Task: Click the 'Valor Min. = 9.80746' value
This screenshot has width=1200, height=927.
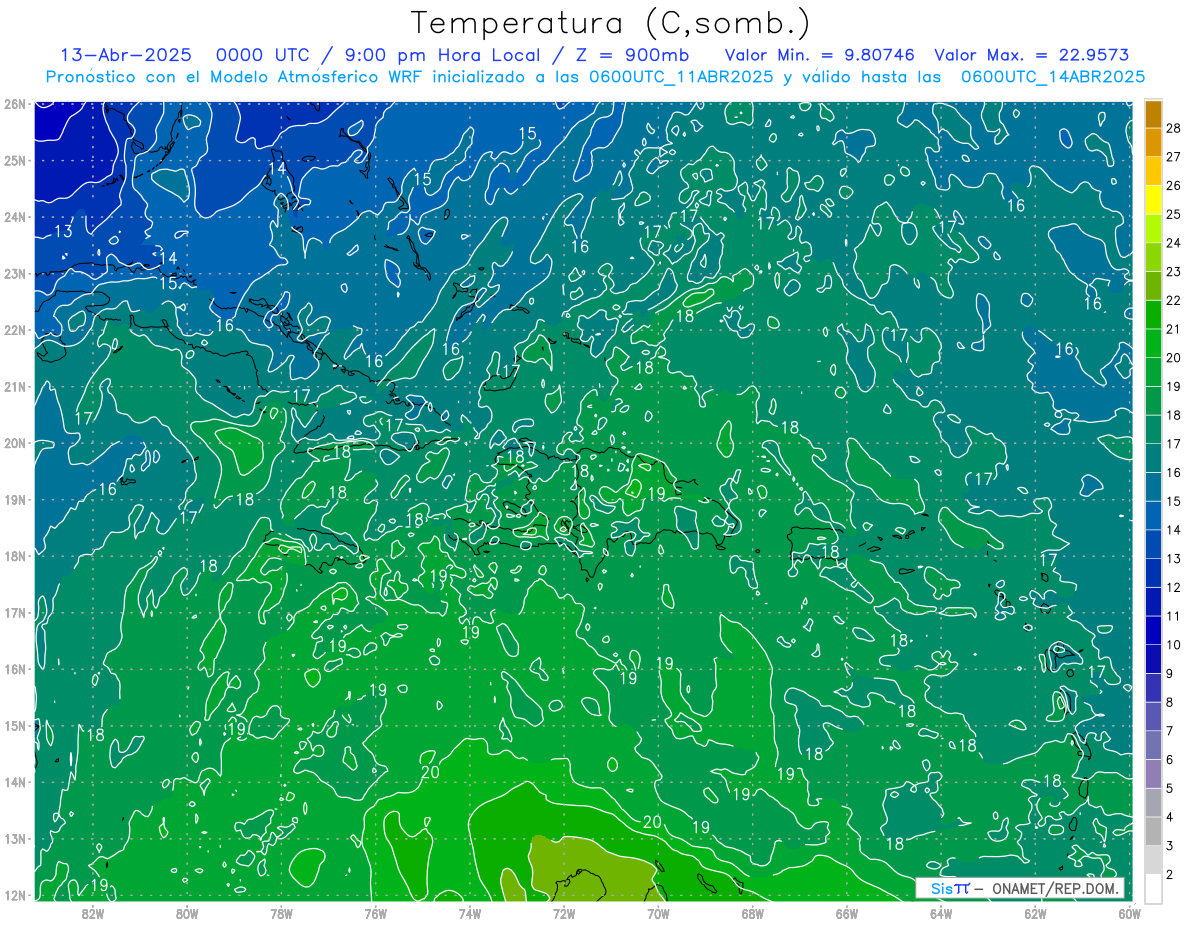Action: [x=819, y=55]
